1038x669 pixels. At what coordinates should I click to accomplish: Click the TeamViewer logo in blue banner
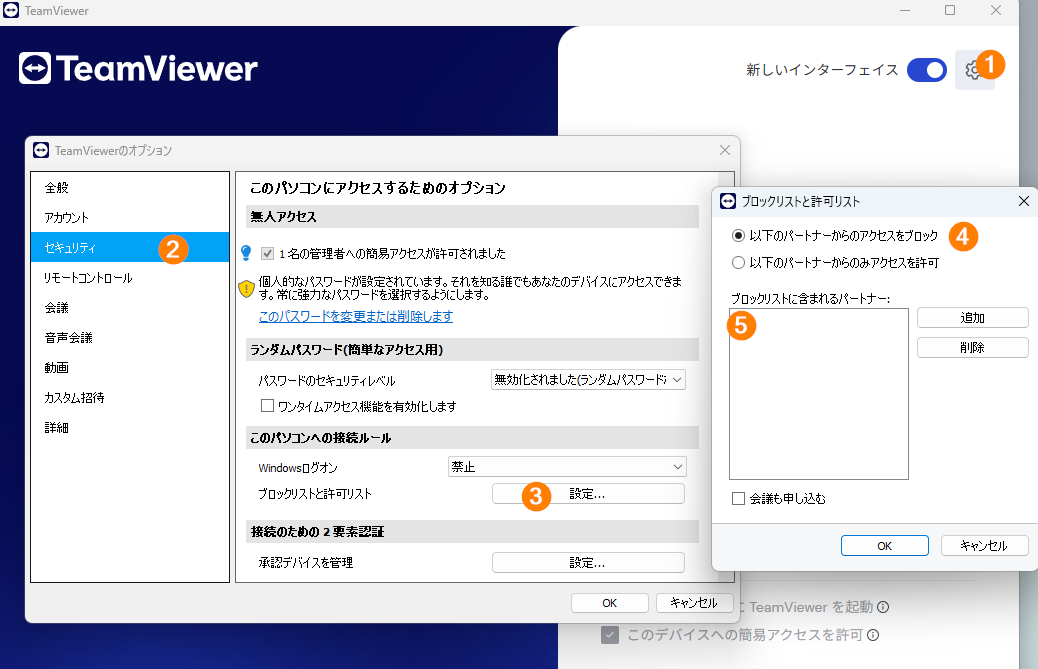(138, 68)
